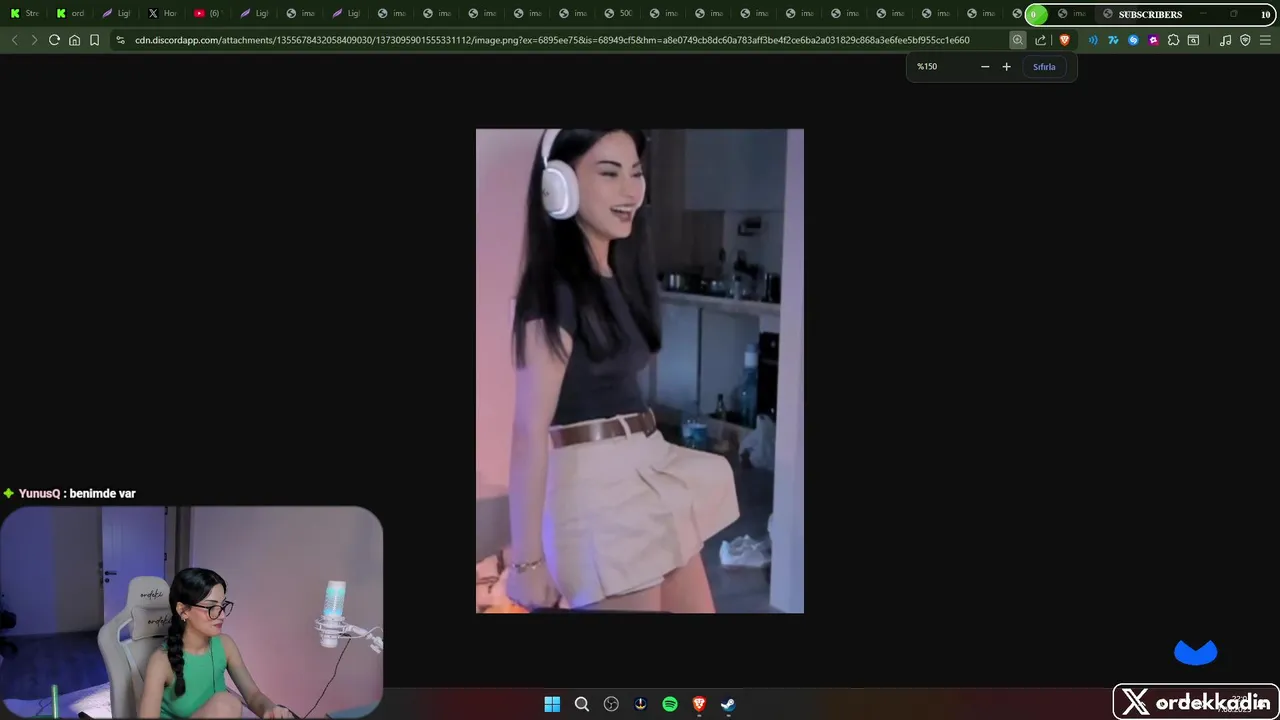Switch to the first Kick tab labeled 'Stre'

(24, 13)
